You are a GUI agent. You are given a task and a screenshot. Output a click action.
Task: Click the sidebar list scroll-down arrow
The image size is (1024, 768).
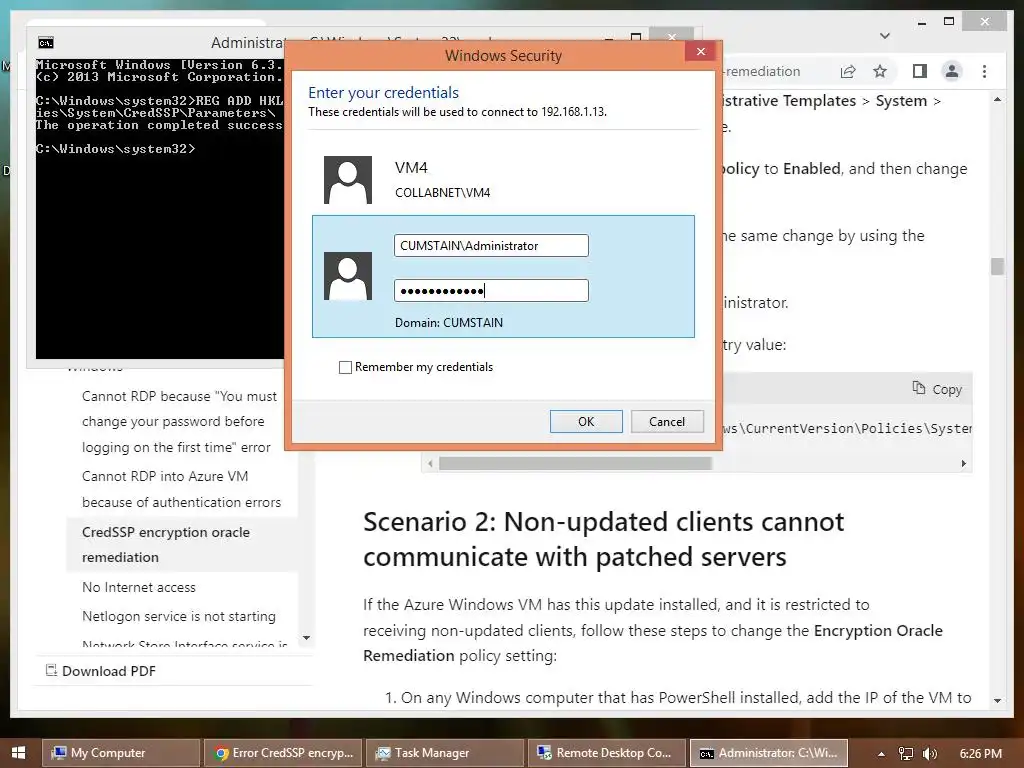[x=306, y=637]
